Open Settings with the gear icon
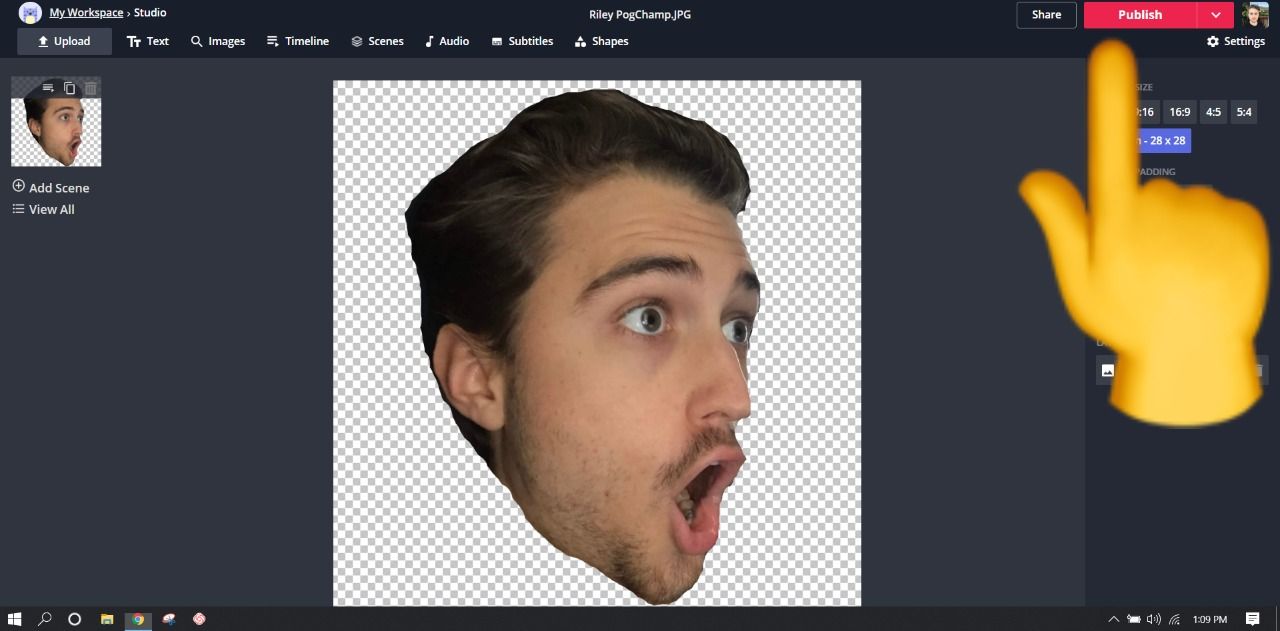 1235,41
